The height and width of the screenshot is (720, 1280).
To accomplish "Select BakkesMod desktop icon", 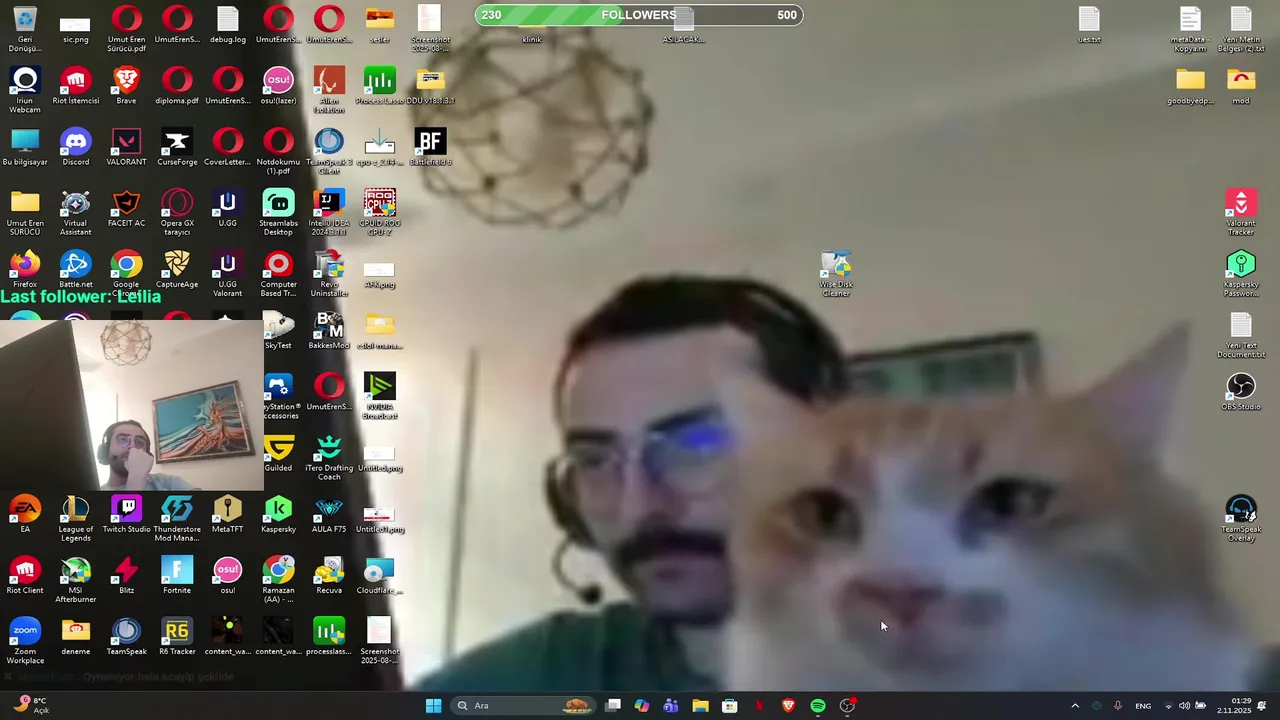I will [x=329, y=331].
